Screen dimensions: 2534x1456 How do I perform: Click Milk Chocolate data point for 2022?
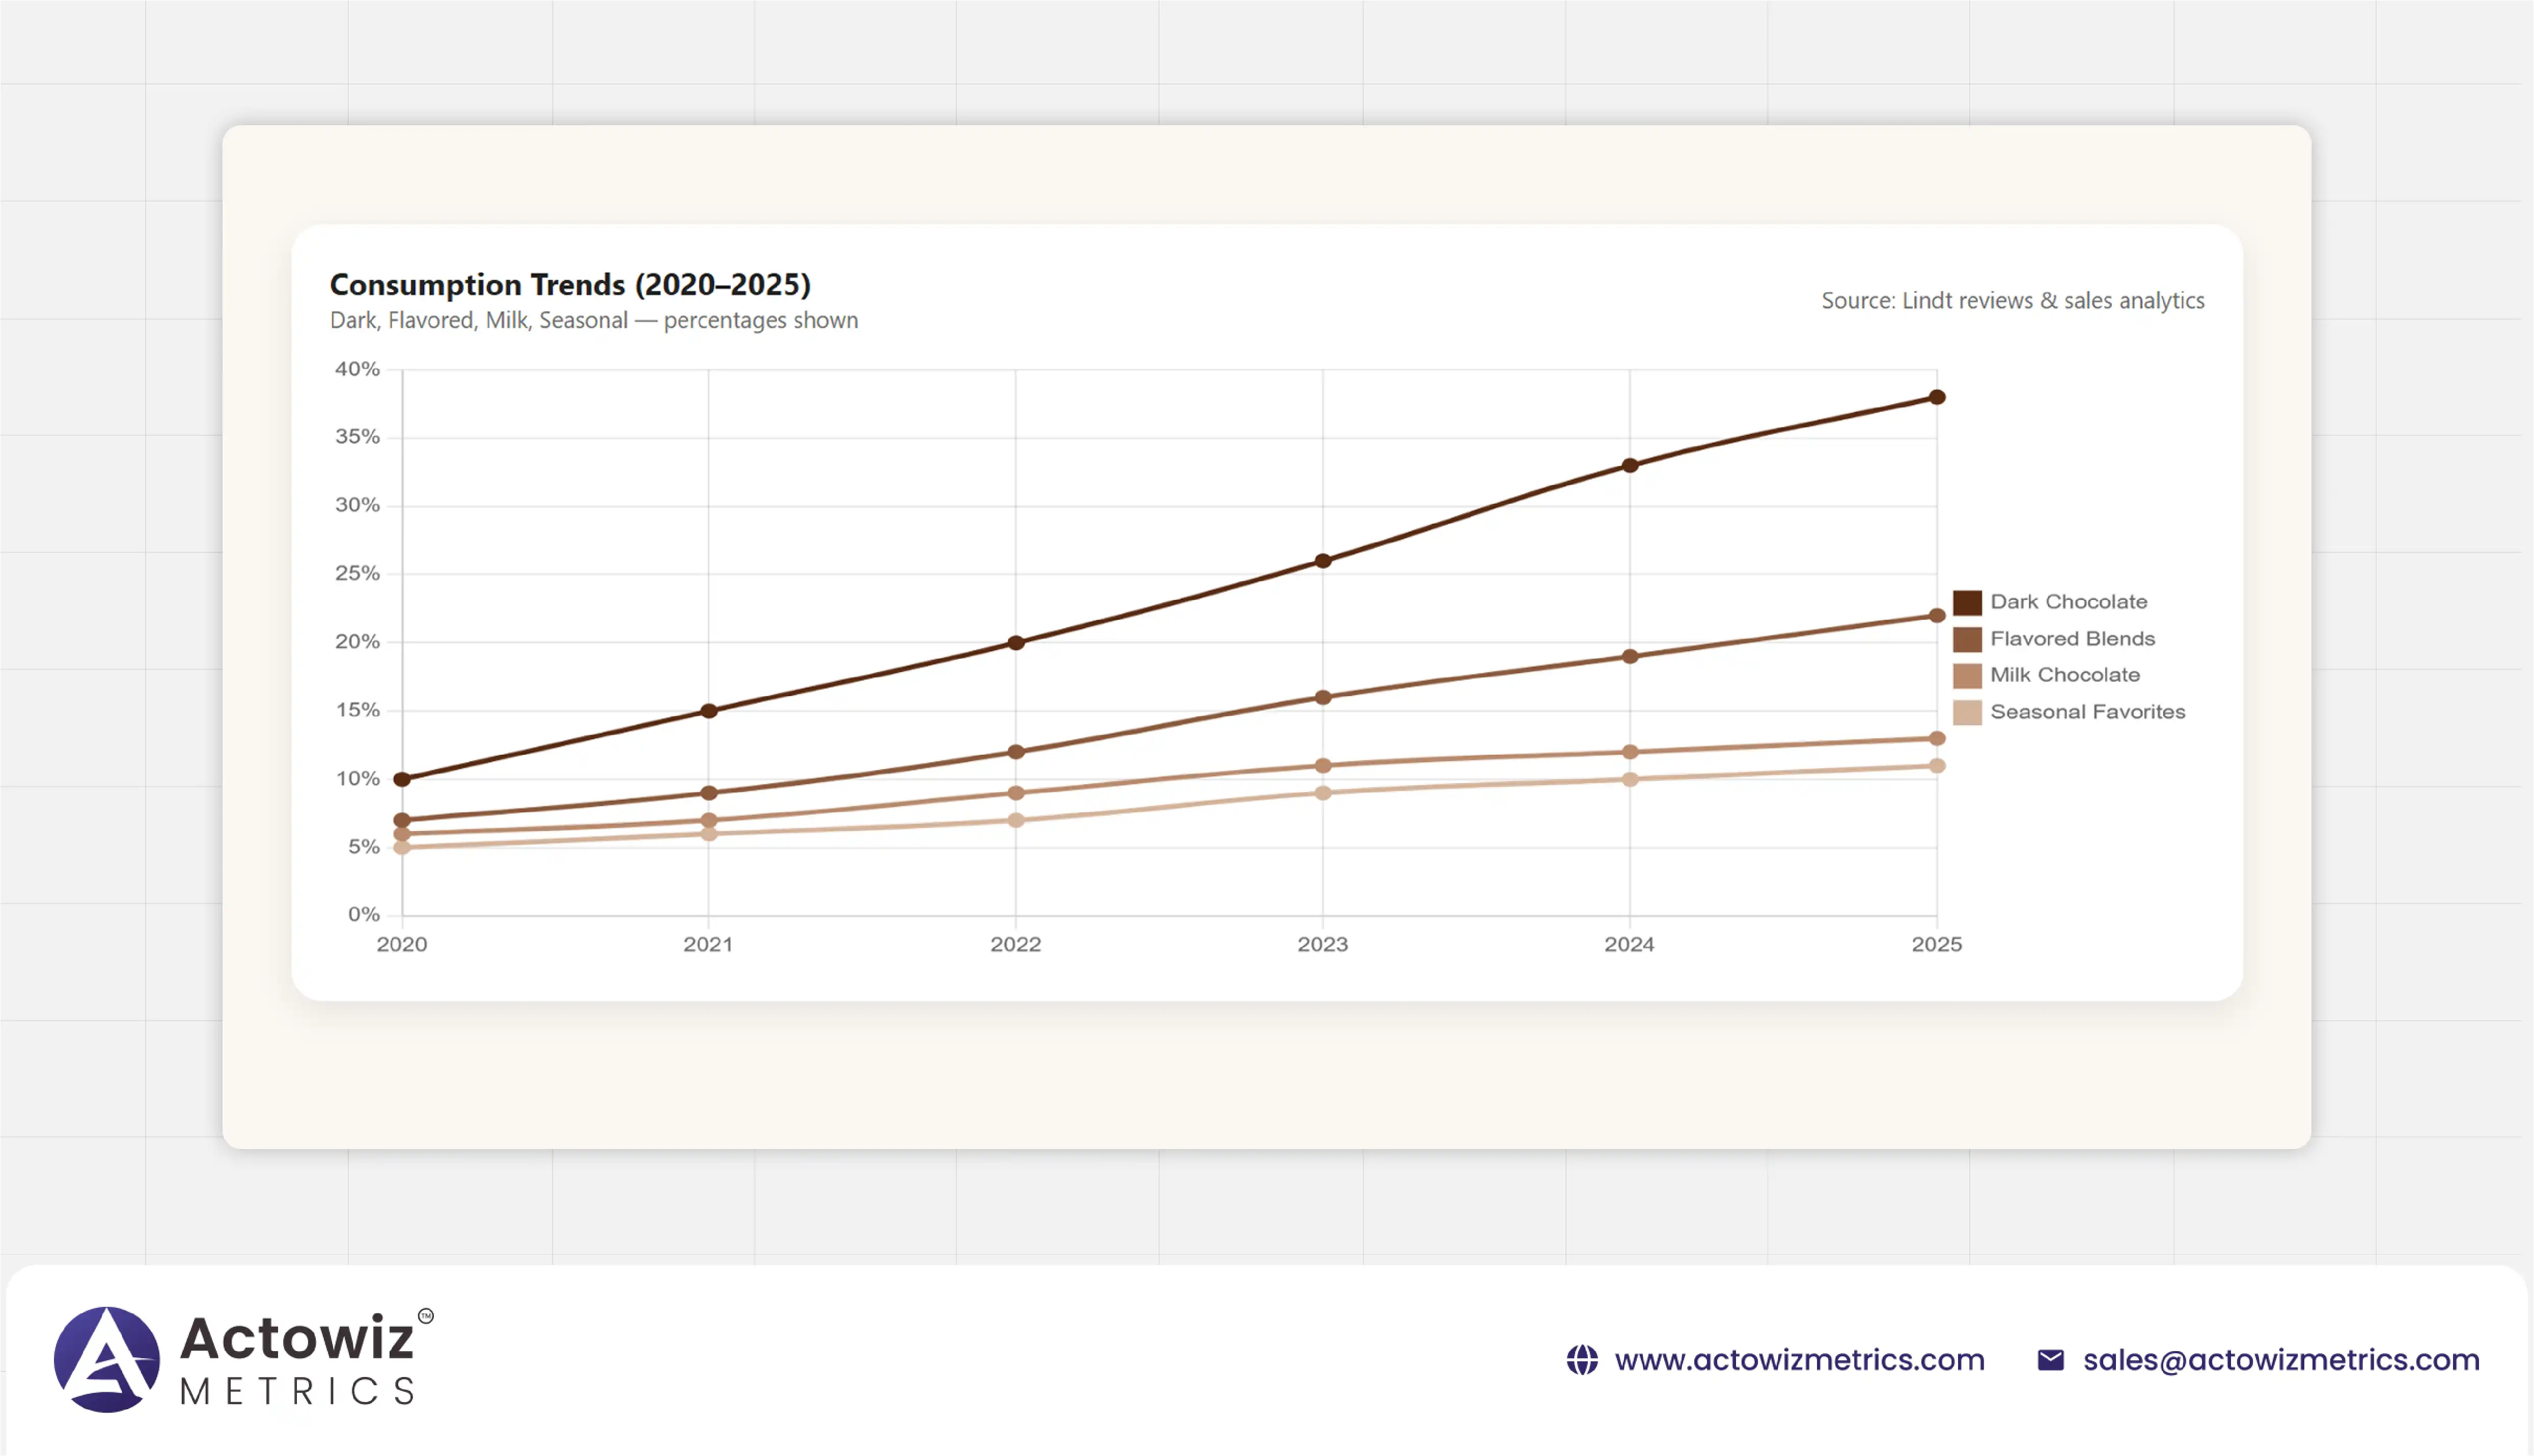click(1016, 793)
